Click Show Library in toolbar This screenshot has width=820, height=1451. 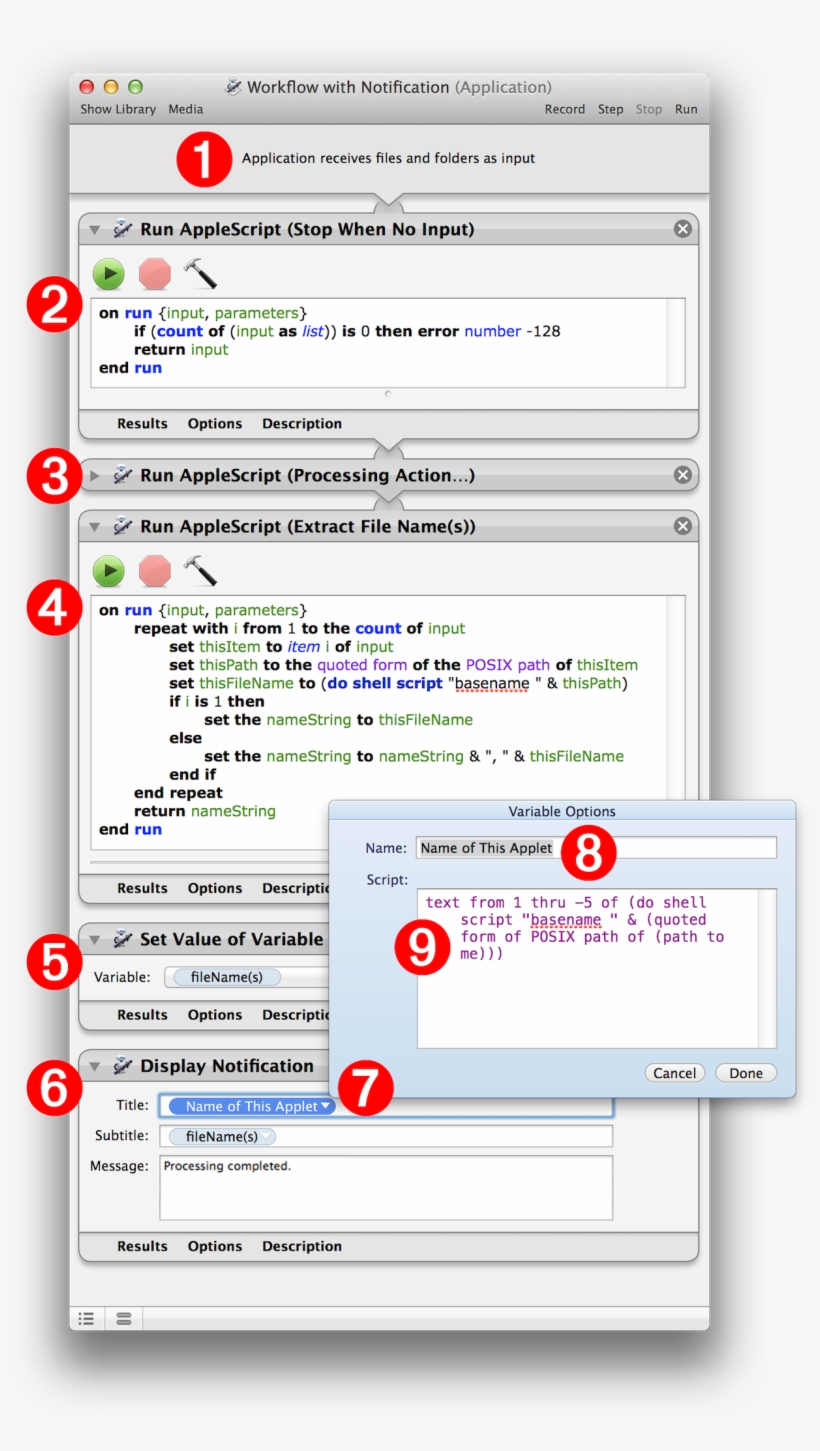(118, 109)
